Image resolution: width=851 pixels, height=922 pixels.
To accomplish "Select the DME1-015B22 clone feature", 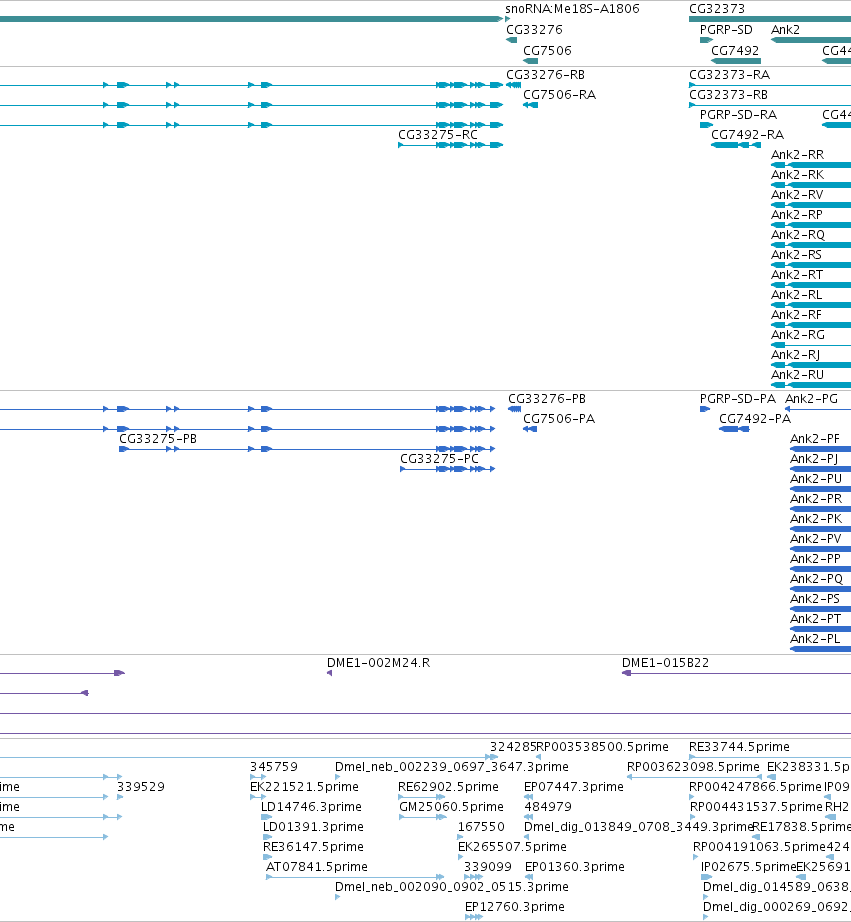I will pos(736,673).
